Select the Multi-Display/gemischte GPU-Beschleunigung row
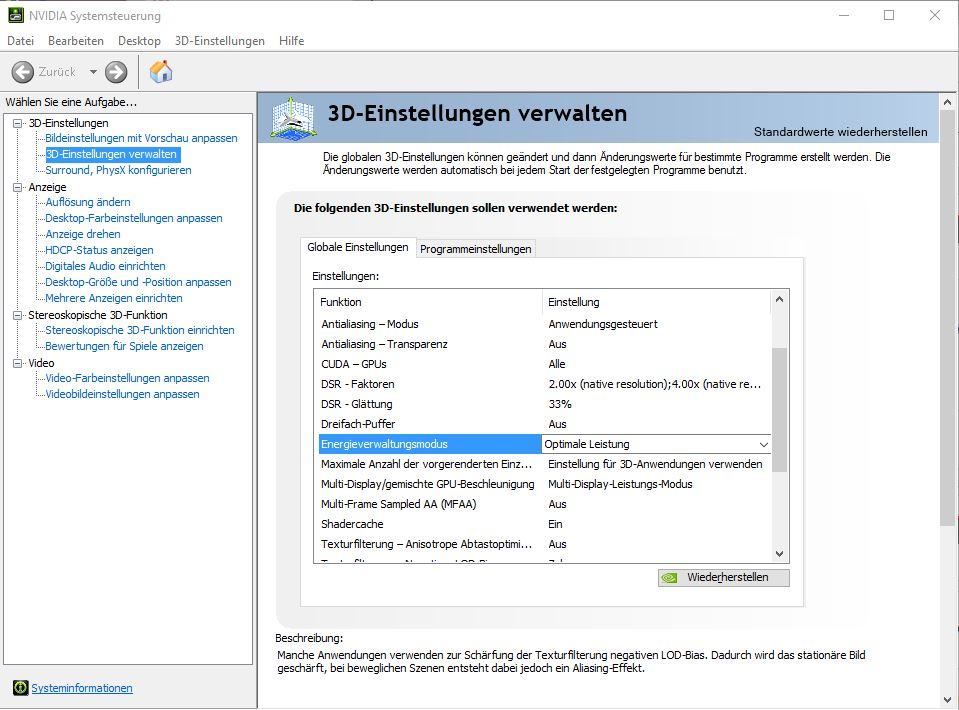 [x=544, y=484]
